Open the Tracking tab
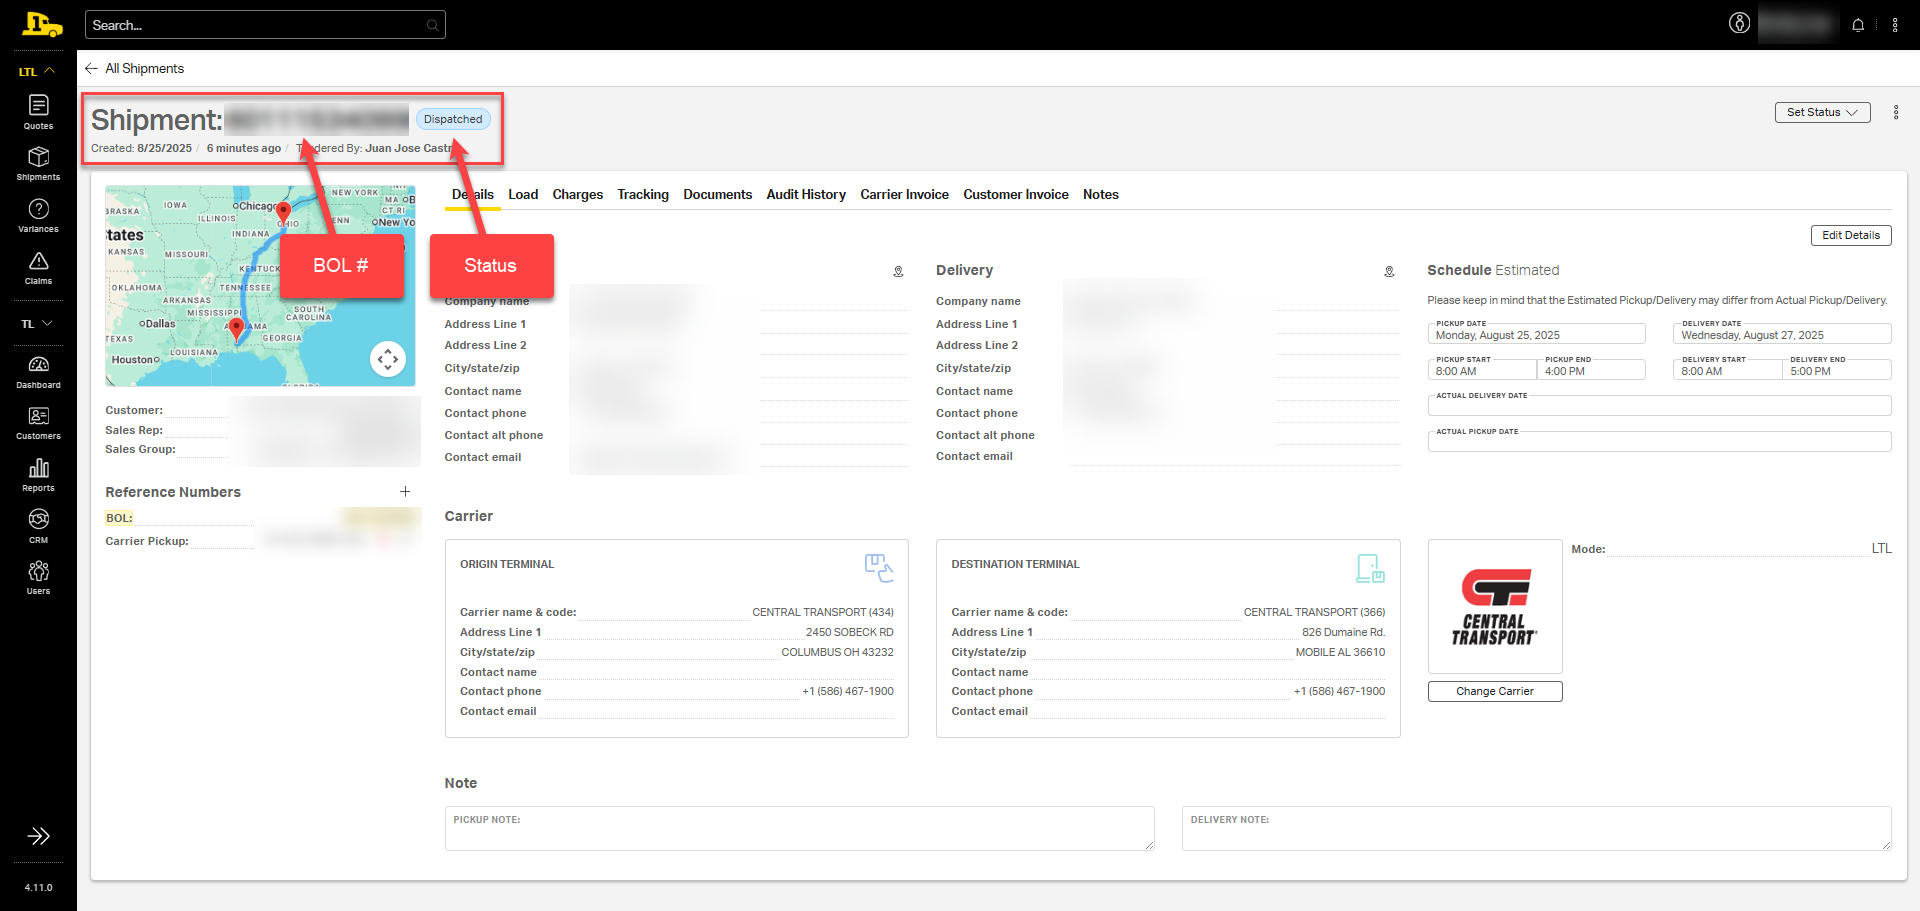The image size is (1920, 911). pyautogui.click(x=643, y=194)
